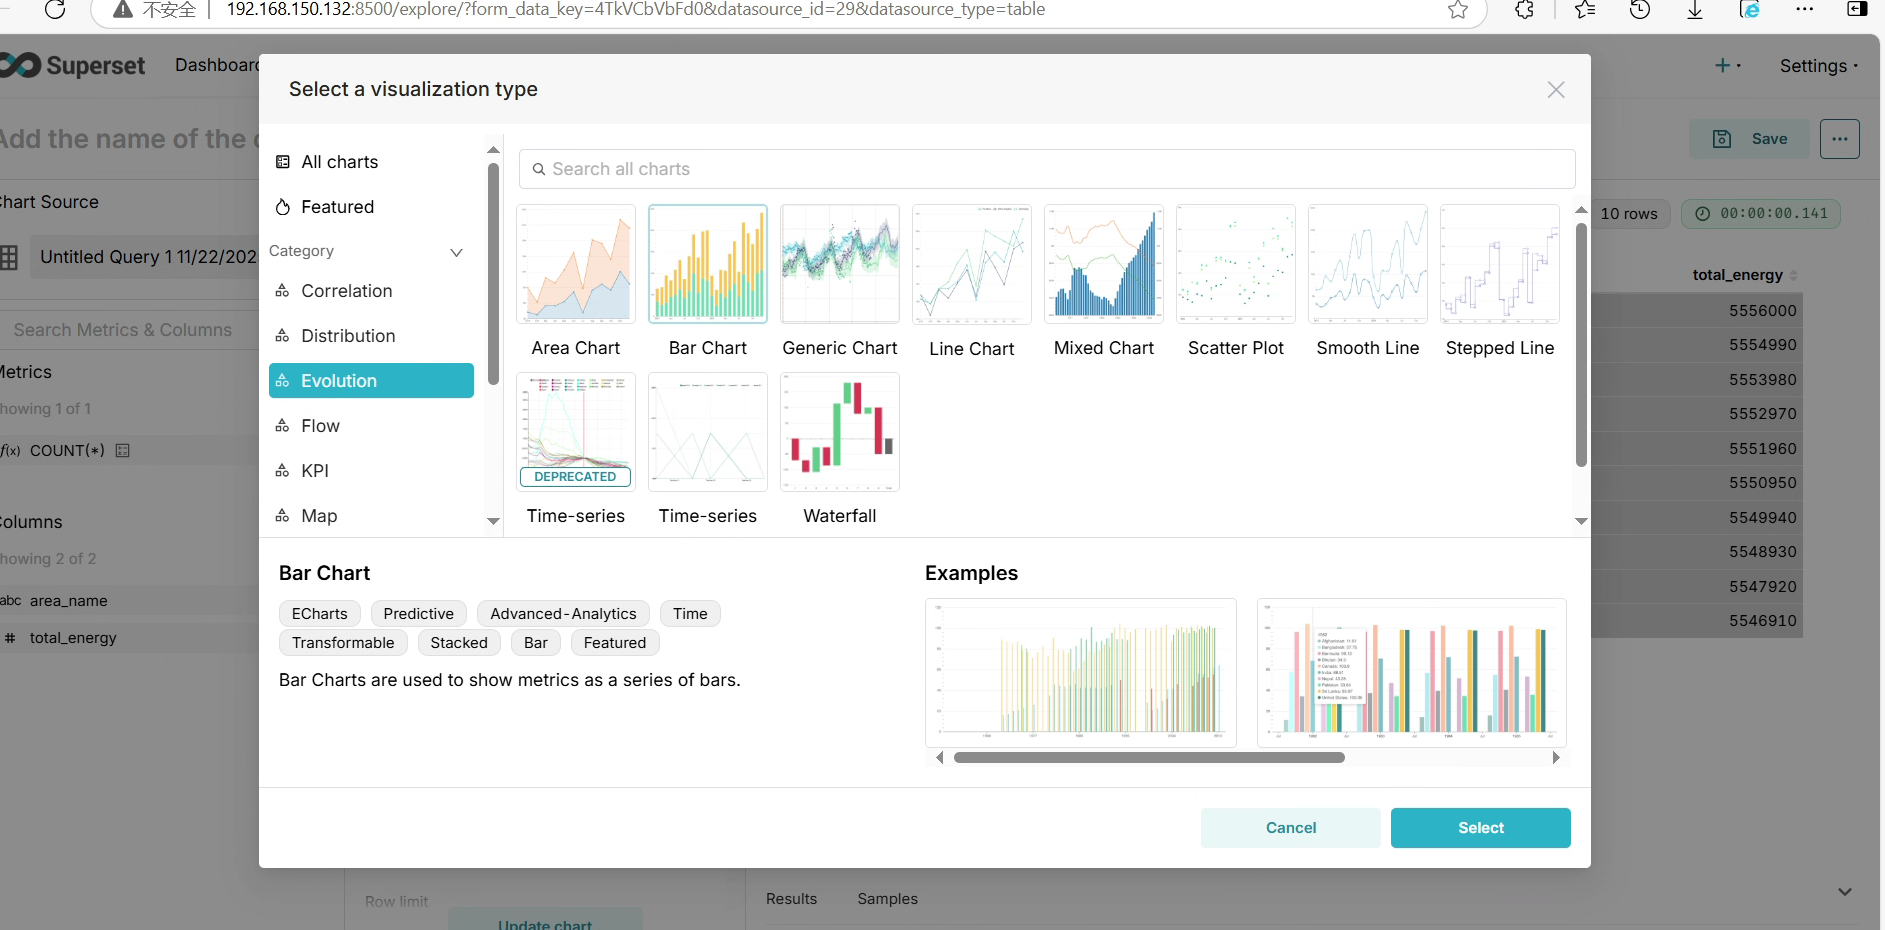This screenshot has height=930, width=1885.
Task: Collapse the Category section chevron
Action: pos(456,252)
